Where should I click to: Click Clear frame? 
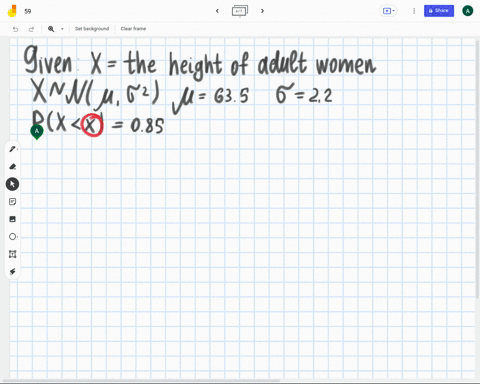133,29
